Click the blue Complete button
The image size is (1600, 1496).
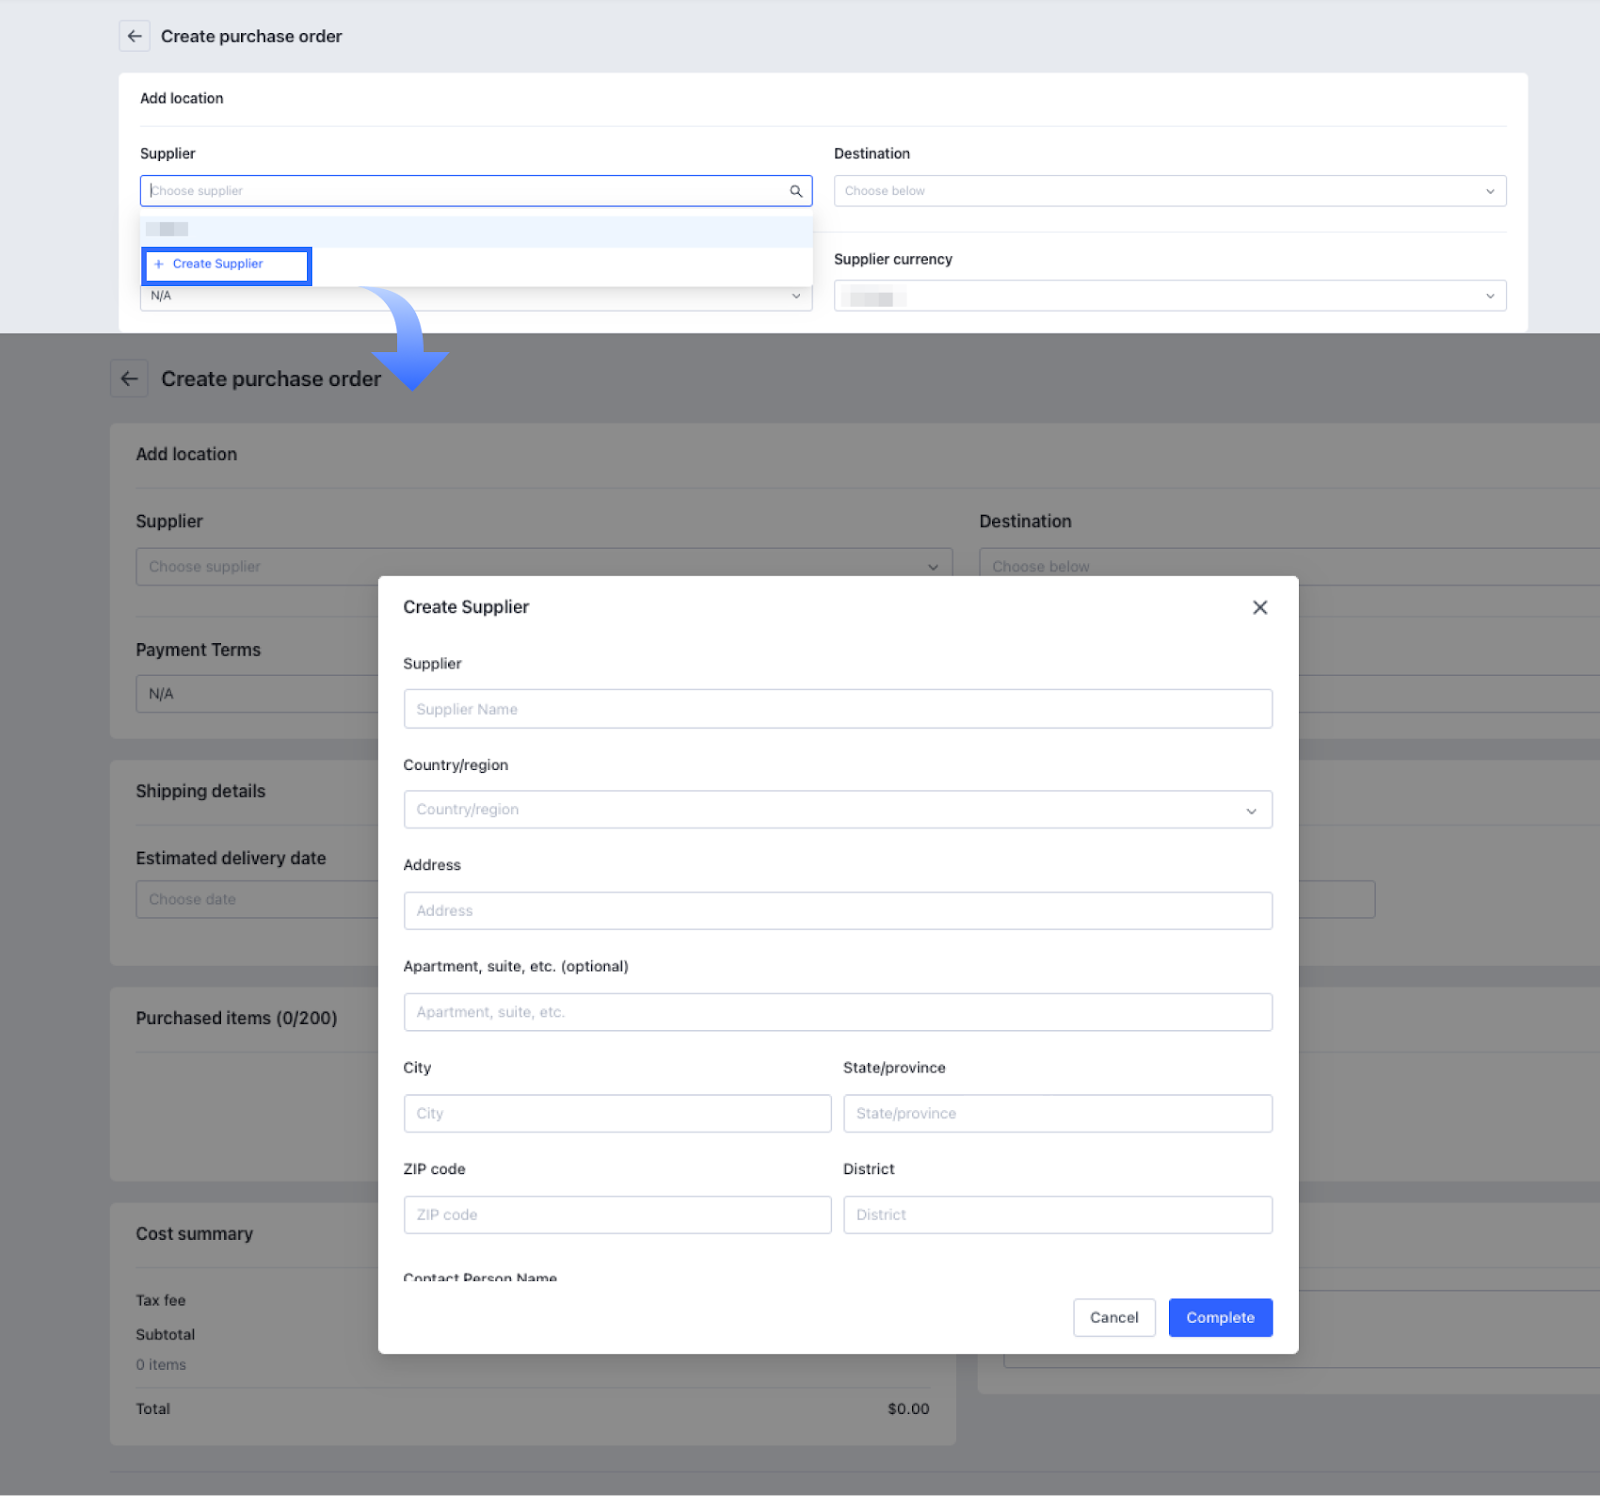pos(1220,1318)
